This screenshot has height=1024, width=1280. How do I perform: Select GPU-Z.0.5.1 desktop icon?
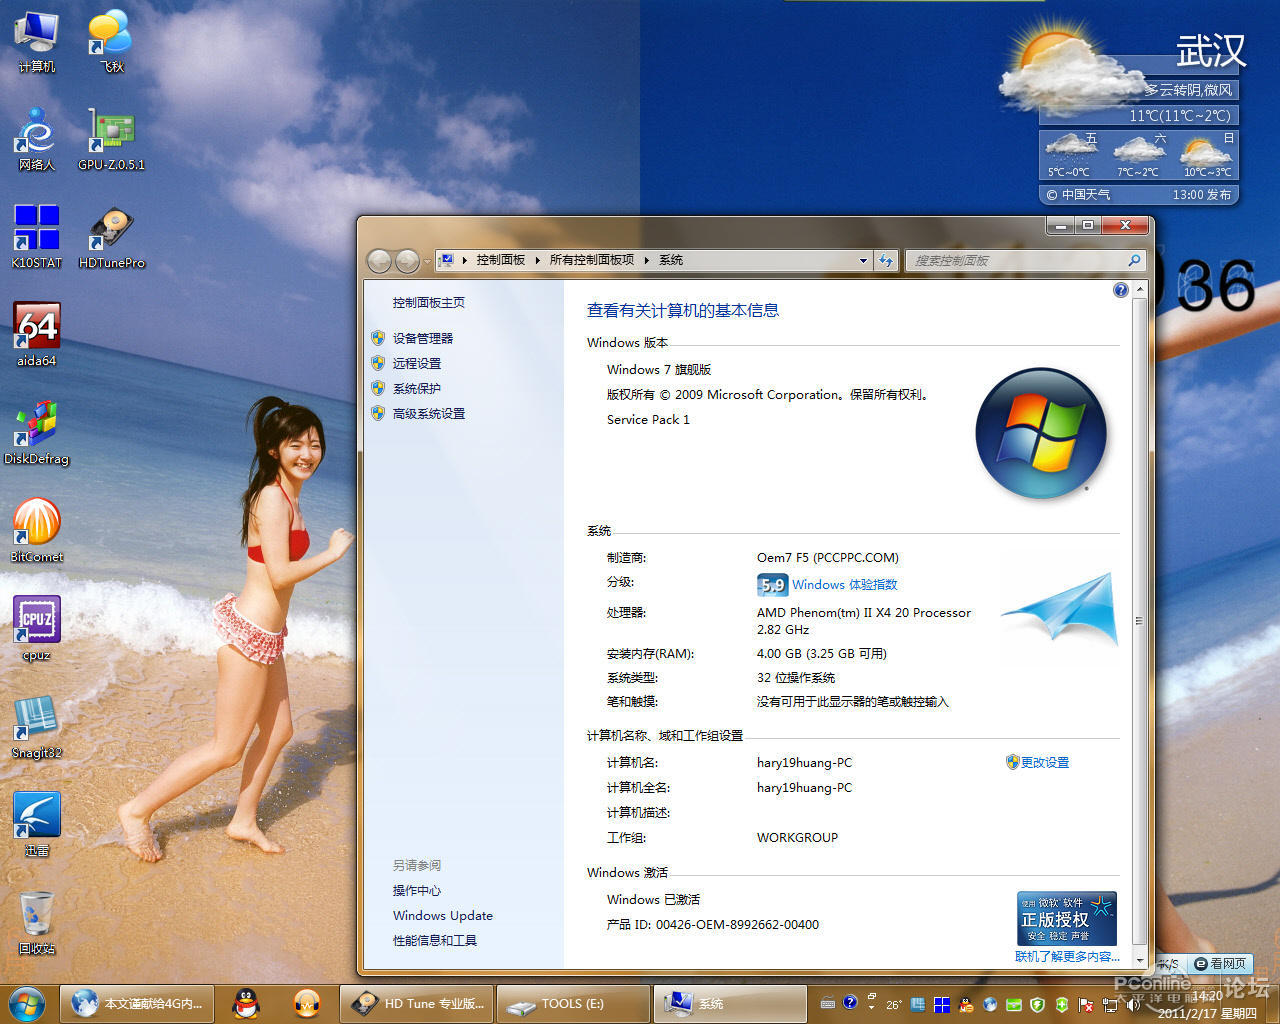click(111, 138)
